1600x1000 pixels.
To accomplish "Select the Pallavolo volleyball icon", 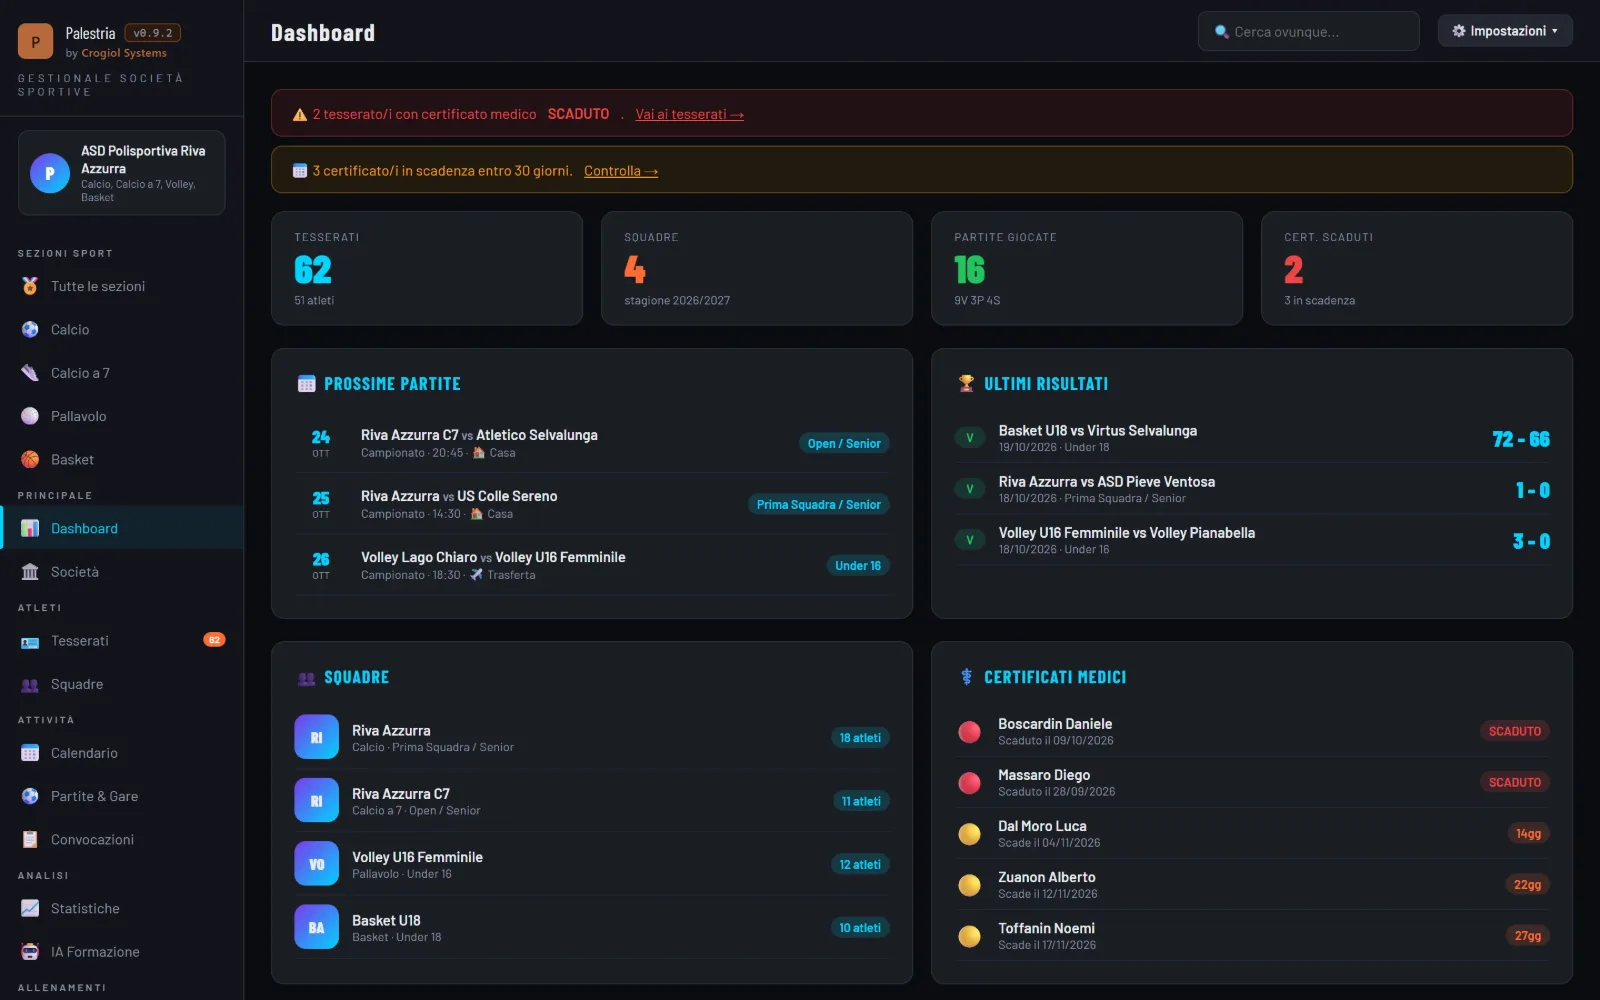I will pyautogui.click(x=30, y=416).
